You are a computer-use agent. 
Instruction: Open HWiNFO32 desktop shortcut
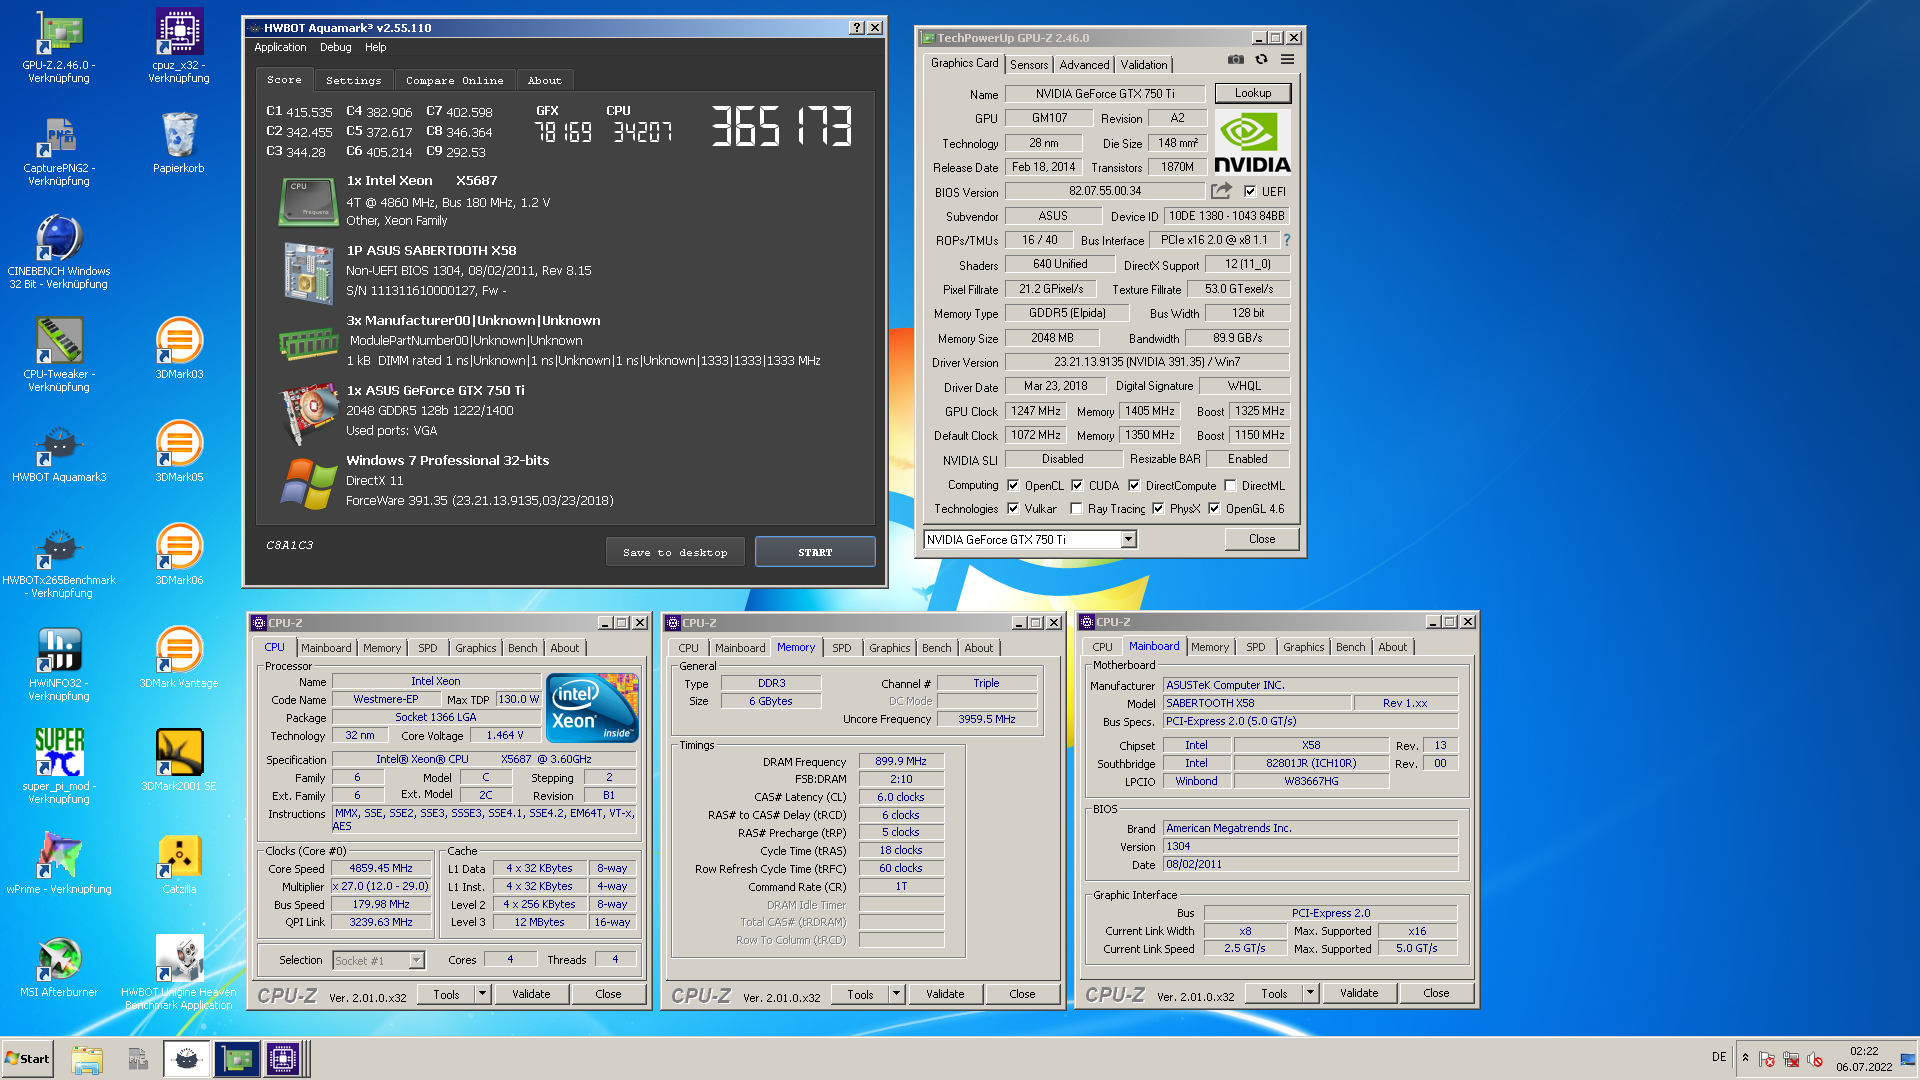(59, 665)
